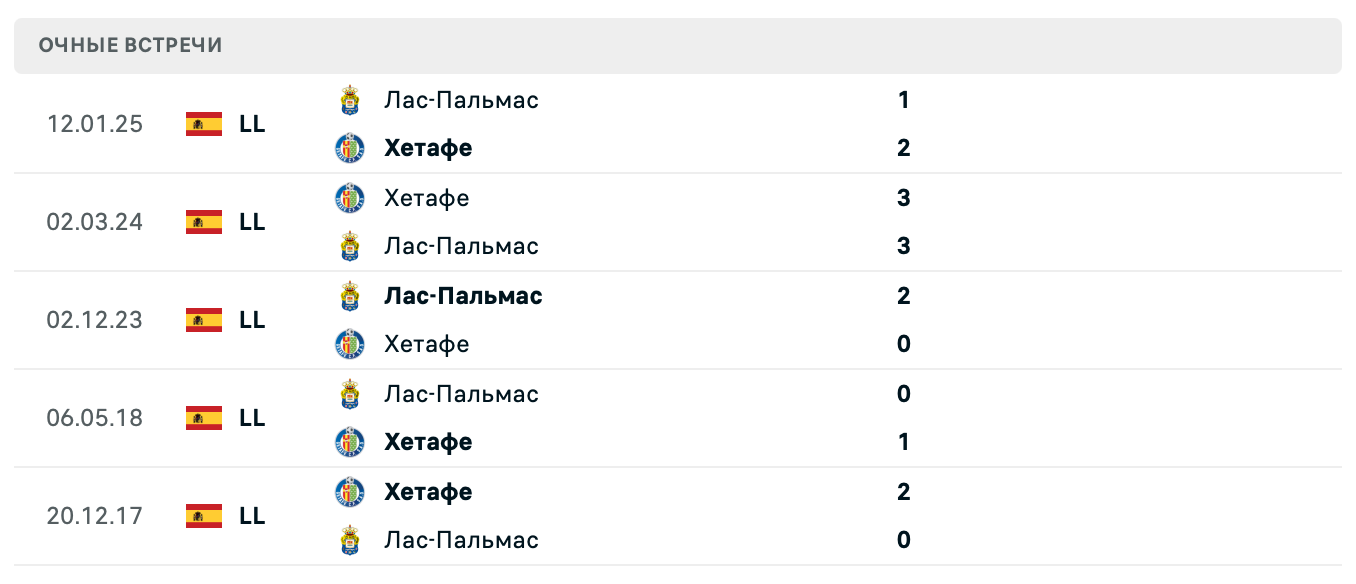Click the Лас-Пальмас badge in 20.12.17 row

click(x=349, y=540)
